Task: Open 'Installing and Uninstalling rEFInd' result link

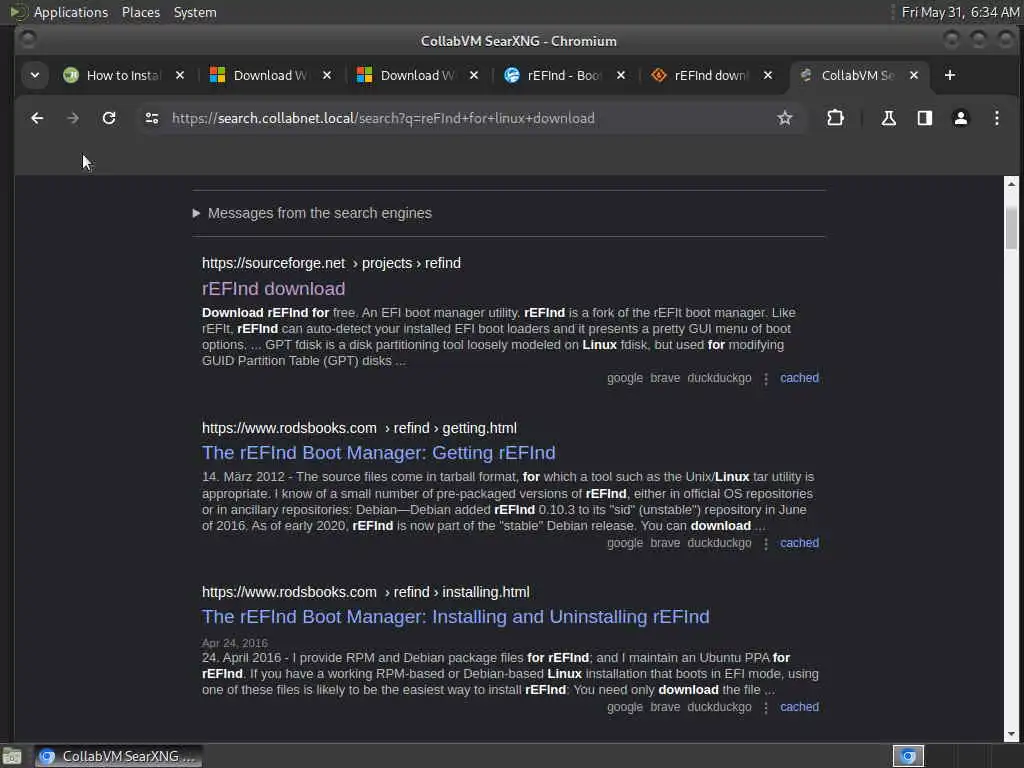Action: 455,616
